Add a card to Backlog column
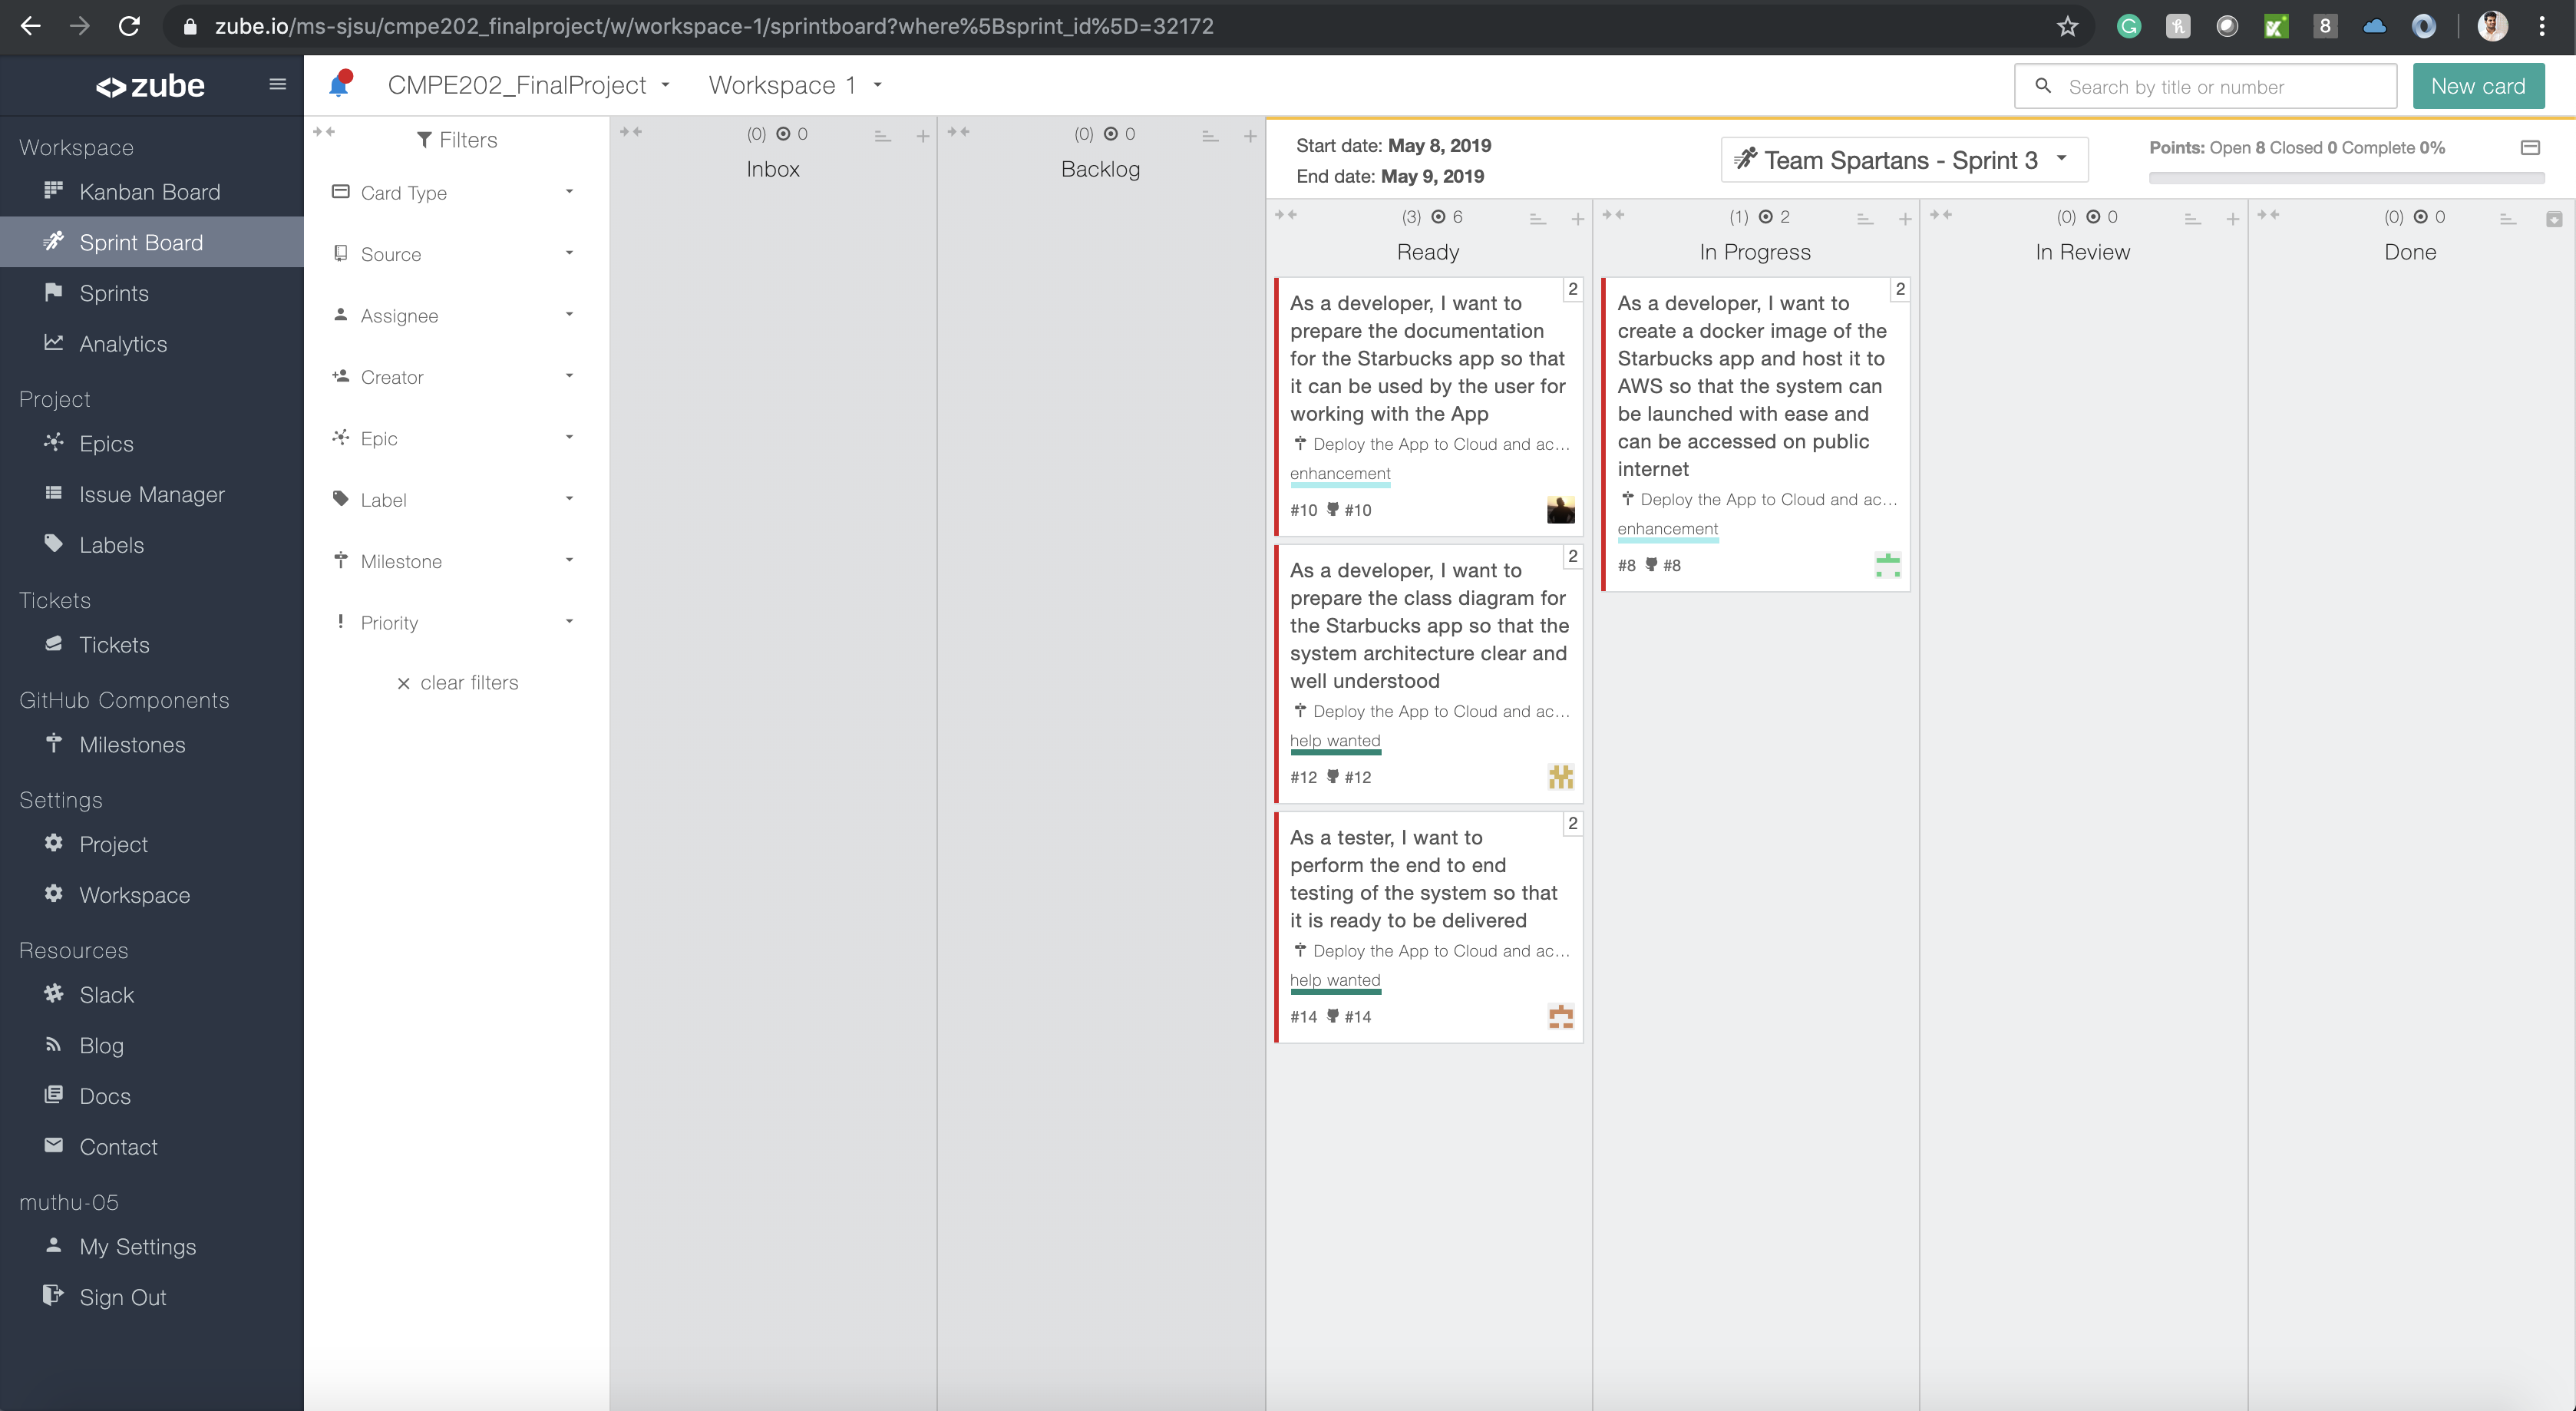This screenshot has height=1411, width=2576. (x=1250, y=136)
